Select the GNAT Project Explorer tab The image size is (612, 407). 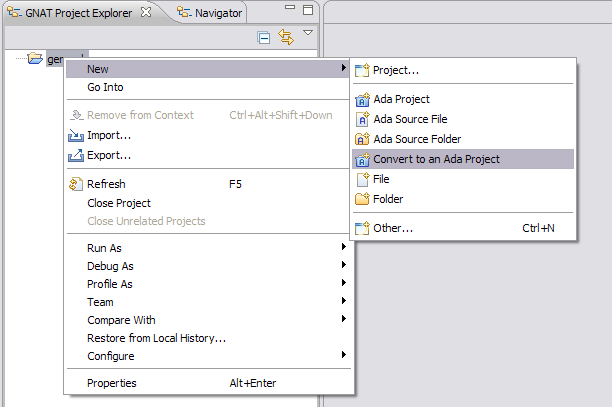pos(78,13)
